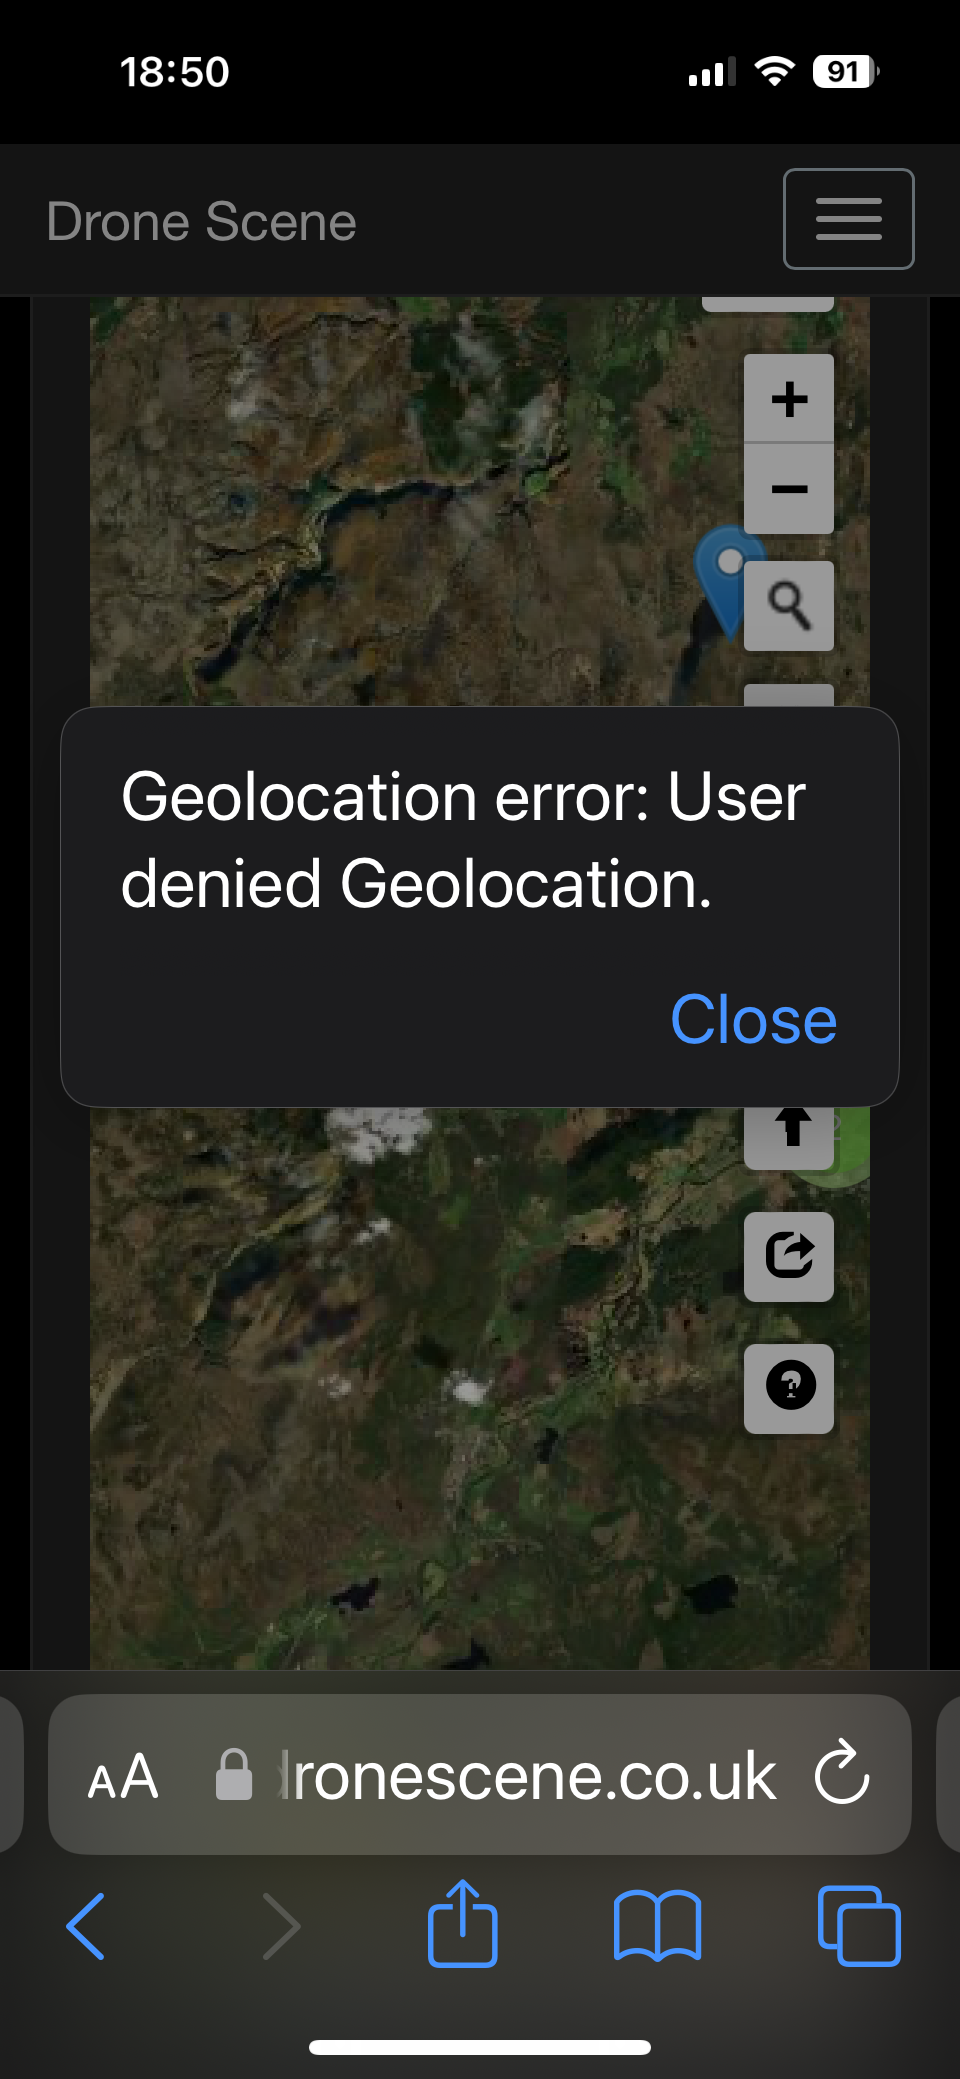Open Safari bookmarks
Image resolution: width=960 pixels, height=2079 pixels.
657,1925
